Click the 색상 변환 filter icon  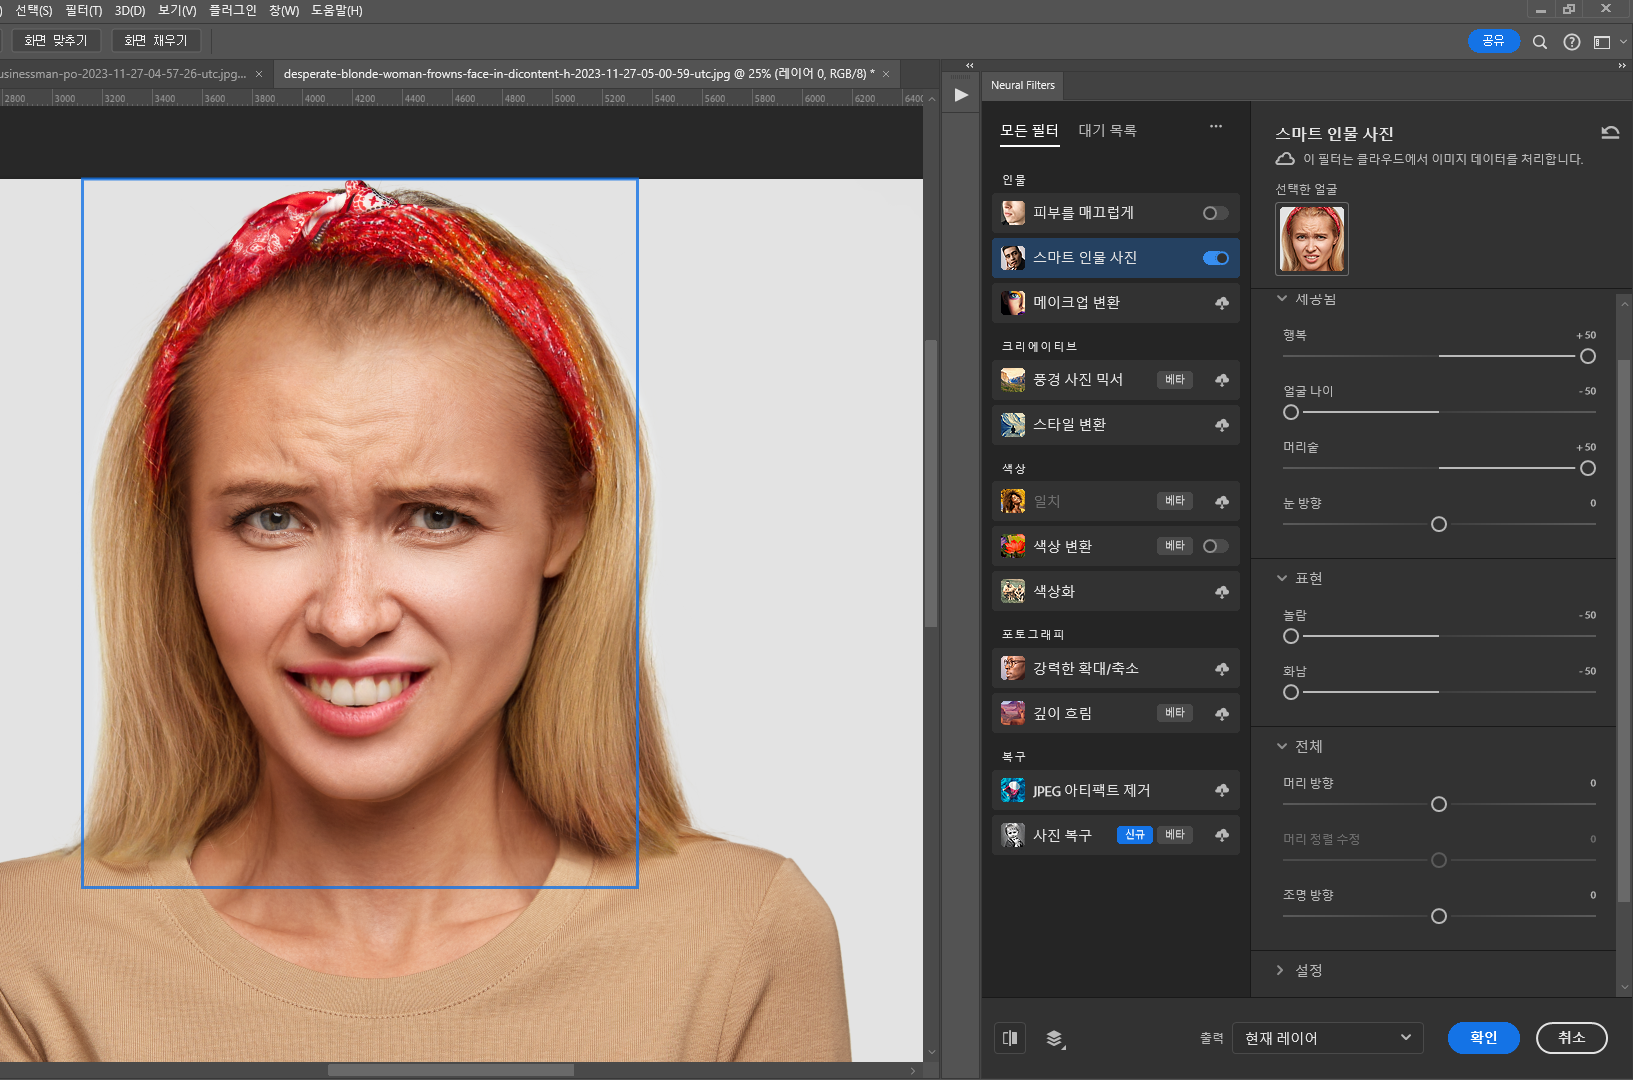(1013, 546)
